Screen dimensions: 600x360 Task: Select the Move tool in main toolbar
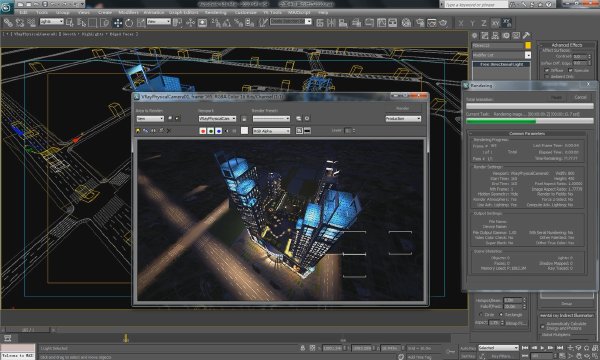[x=117, y=23]
